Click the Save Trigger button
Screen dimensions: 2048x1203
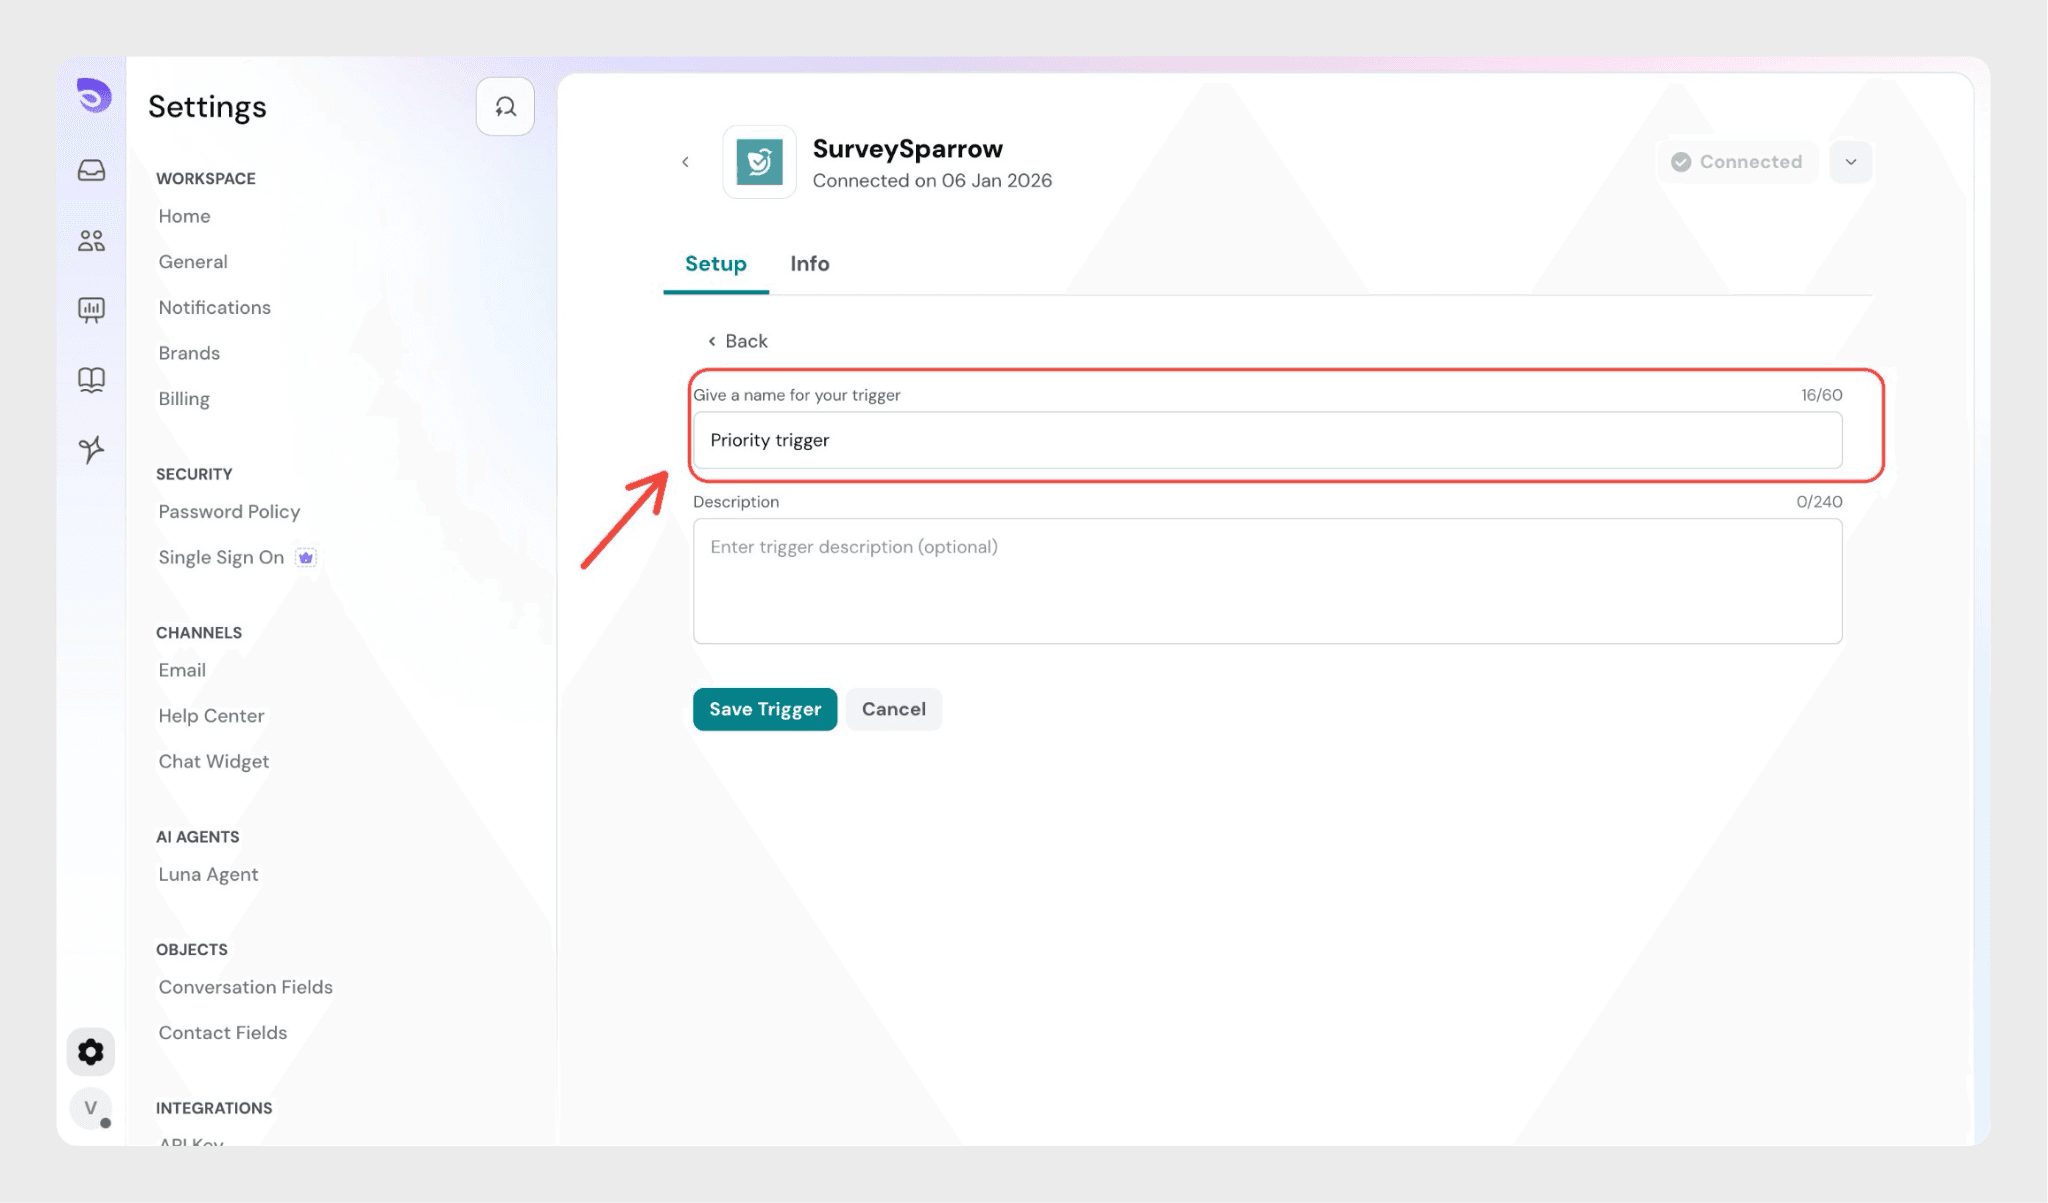tap(764, 709)
